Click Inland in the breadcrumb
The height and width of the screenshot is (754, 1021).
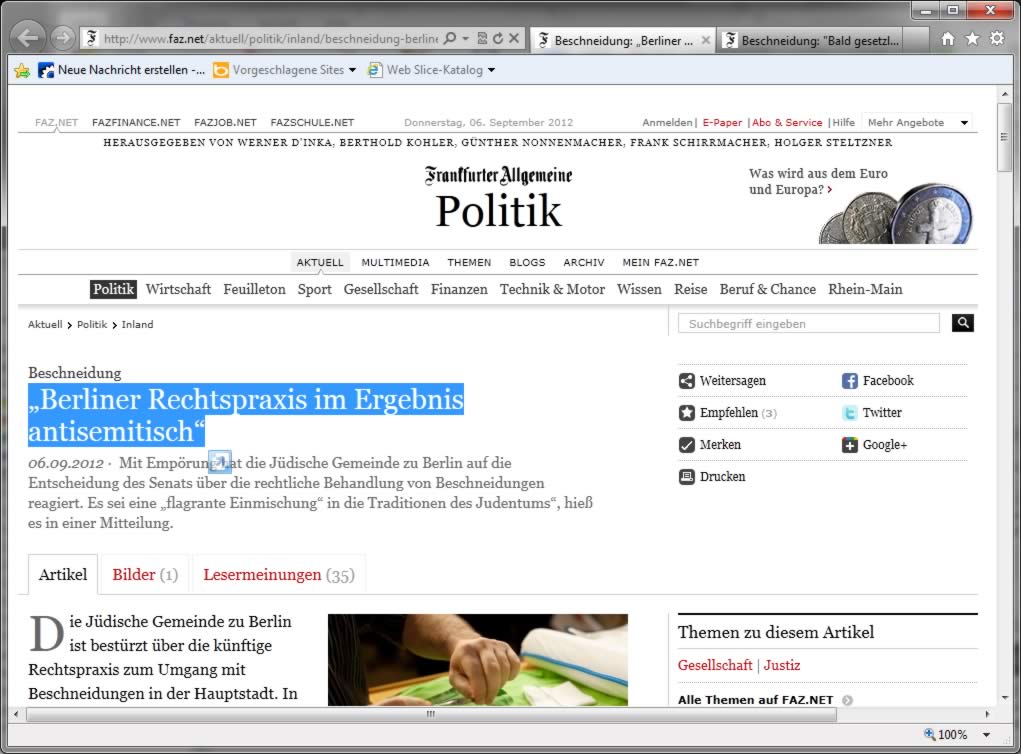point(137,324)
